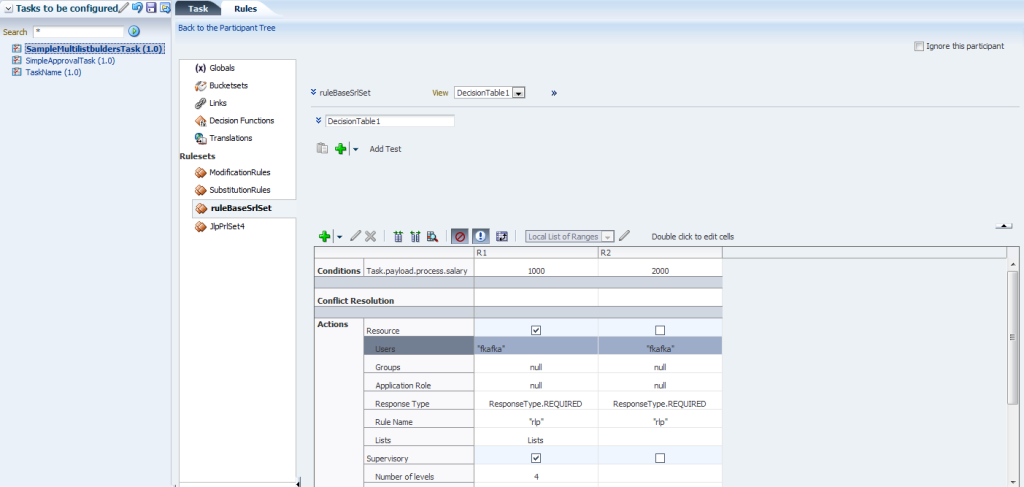Click green plus icon beside Add Test
The height and width of the screenshot is (487, 1024).
click(x=340, y=149)
